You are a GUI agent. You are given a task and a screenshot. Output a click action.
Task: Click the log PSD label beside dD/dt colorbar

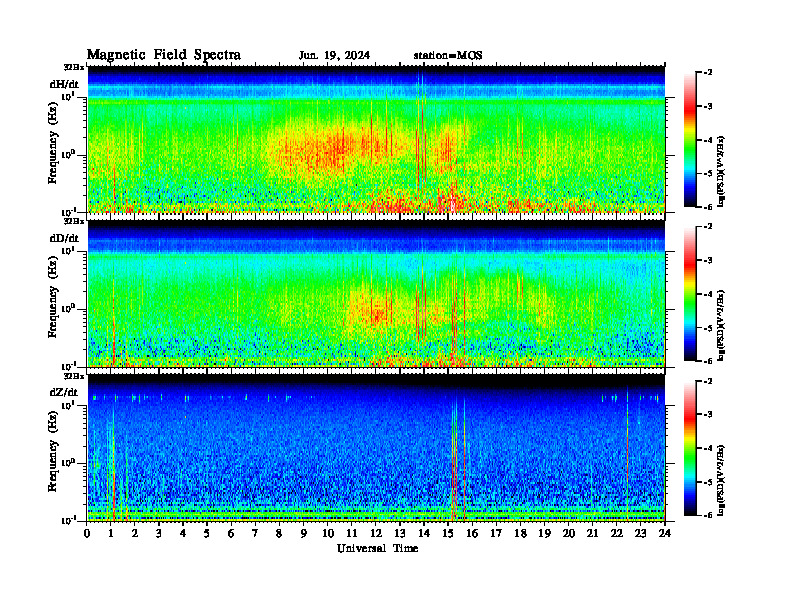coord(721,325)
